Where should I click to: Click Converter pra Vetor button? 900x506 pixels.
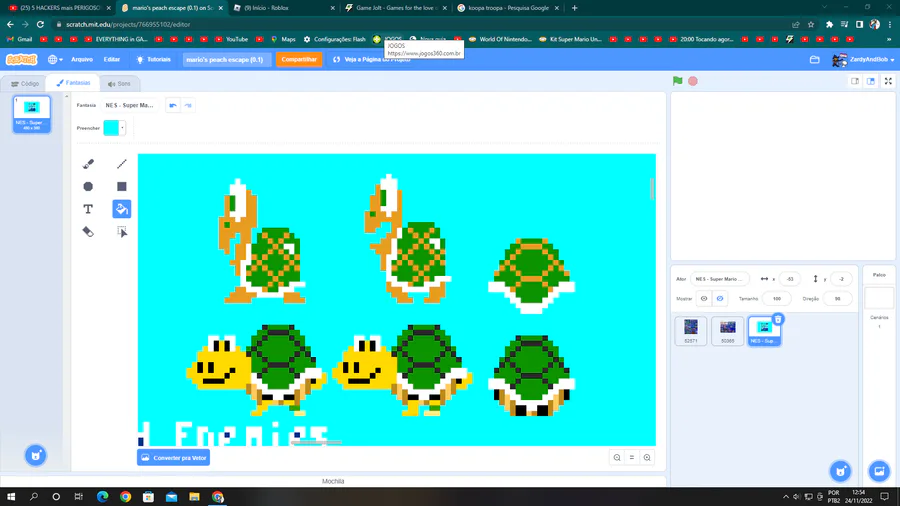click(173, 458)
